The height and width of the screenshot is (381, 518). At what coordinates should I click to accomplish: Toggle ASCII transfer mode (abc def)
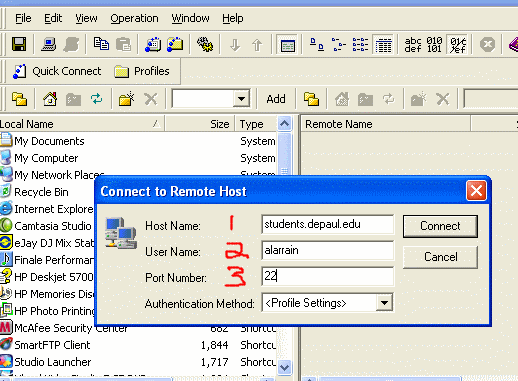(x=413, y=44)
